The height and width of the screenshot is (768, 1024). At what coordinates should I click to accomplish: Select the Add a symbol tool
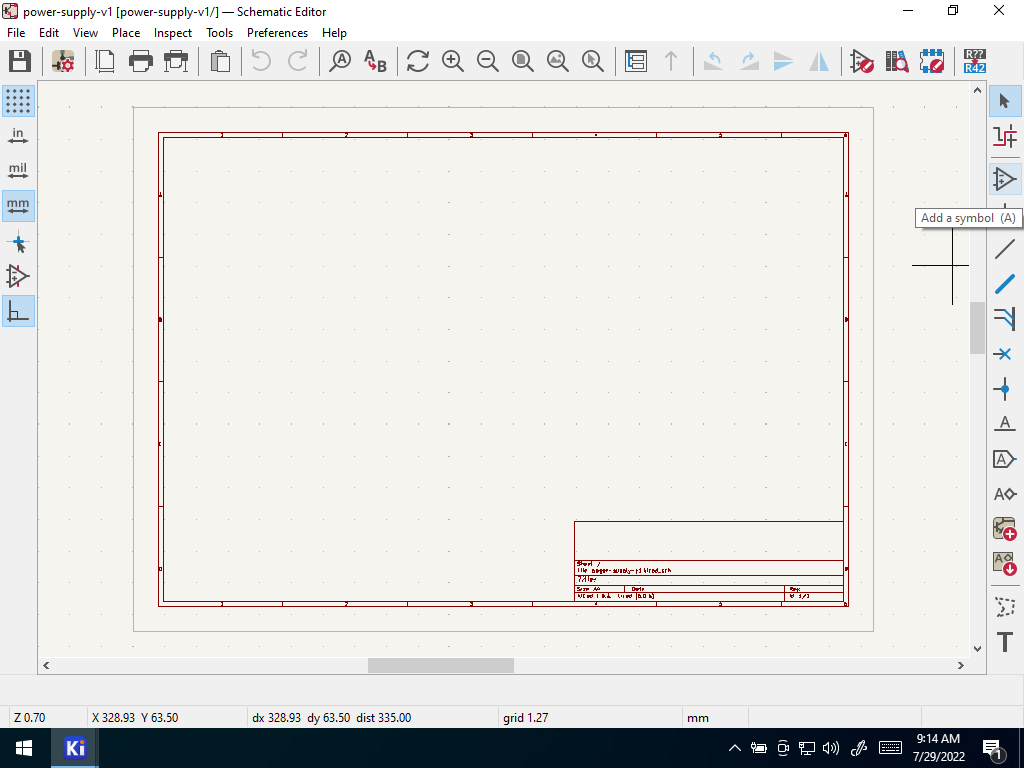coord(1005,179)
